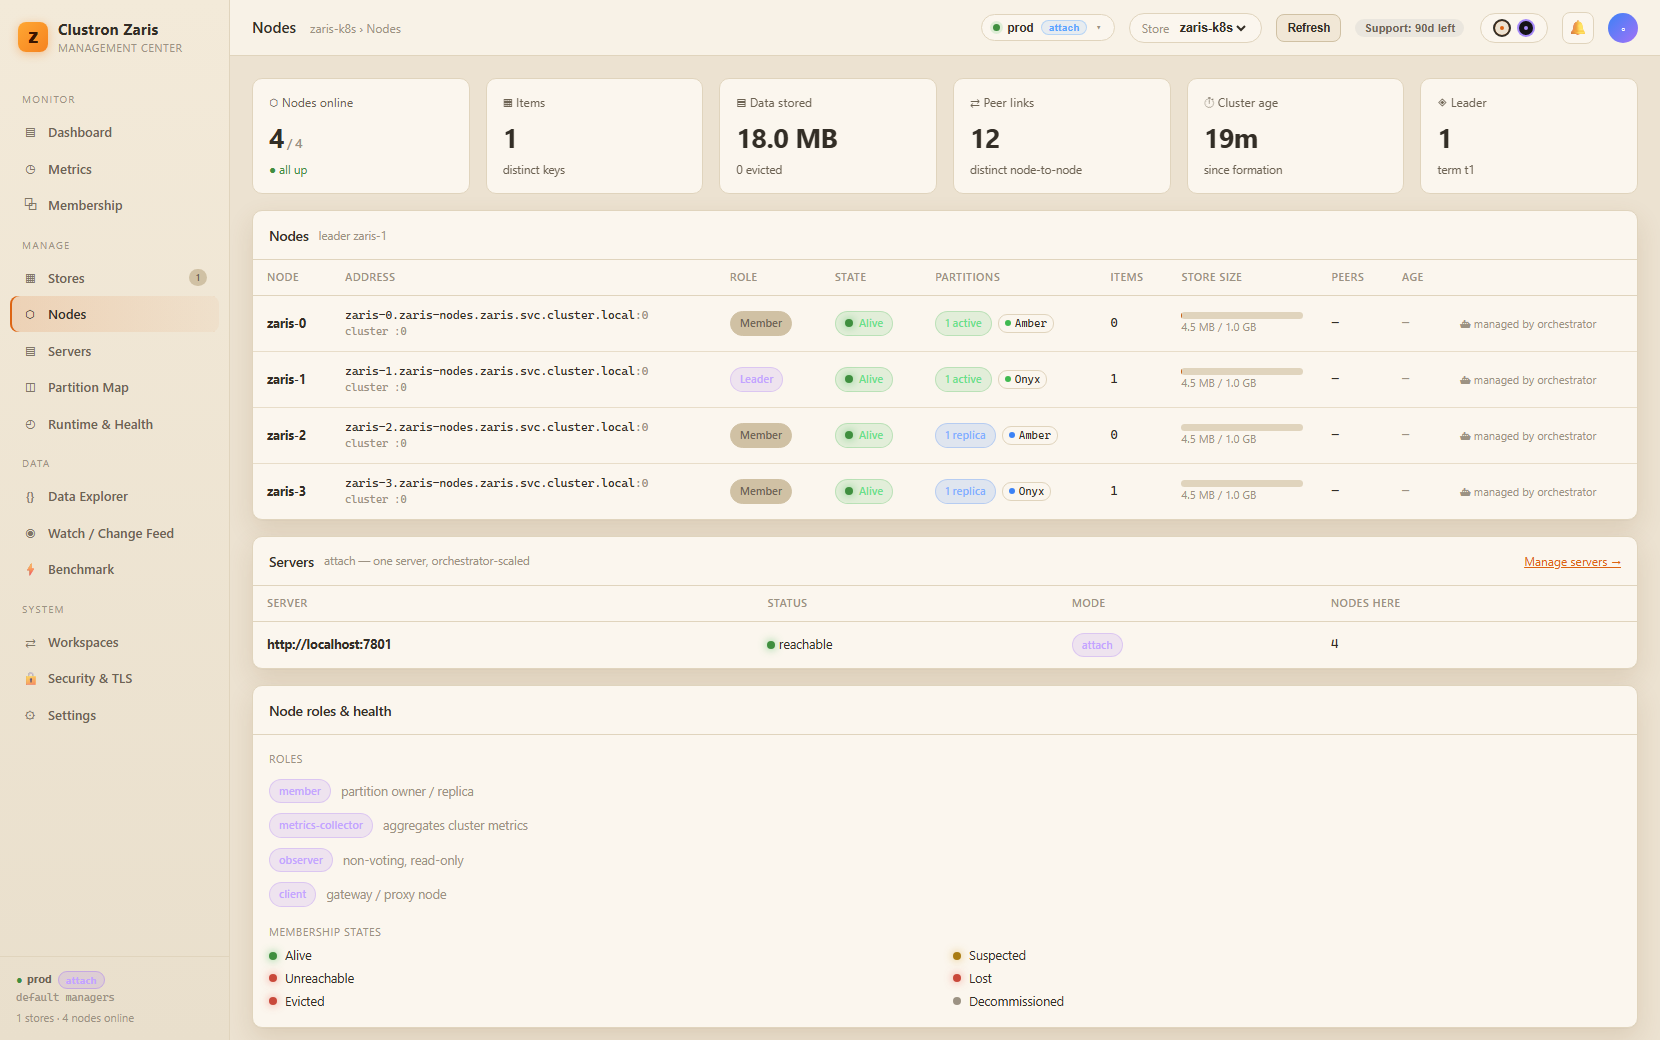Click the Settings gear icon

pyautogui.click(x=30, y=716)
